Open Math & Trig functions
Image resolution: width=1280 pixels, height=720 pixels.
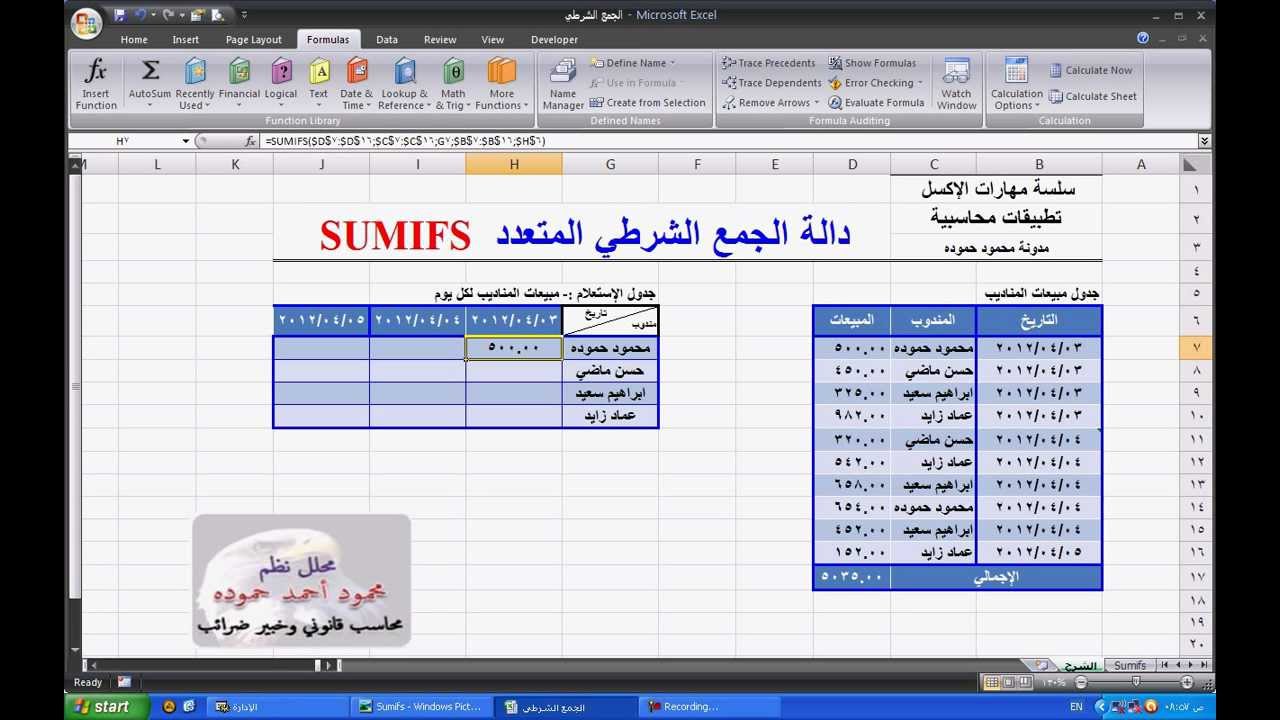pos(453,84)
